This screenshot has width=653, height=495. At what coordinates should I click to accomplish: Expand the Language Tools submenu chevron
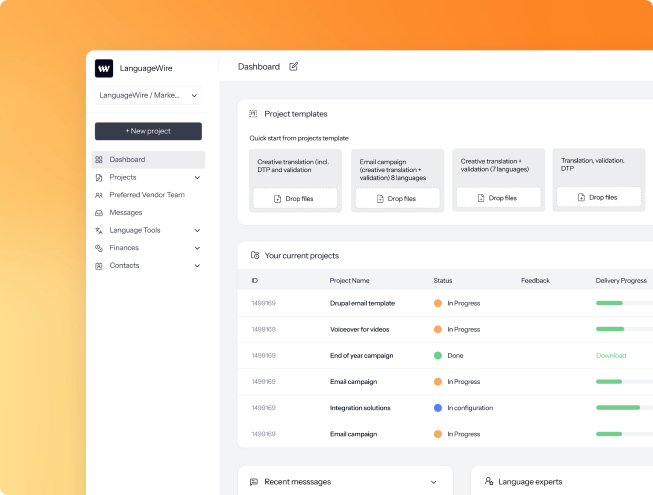pyautogui.click(x=197, y=230)
